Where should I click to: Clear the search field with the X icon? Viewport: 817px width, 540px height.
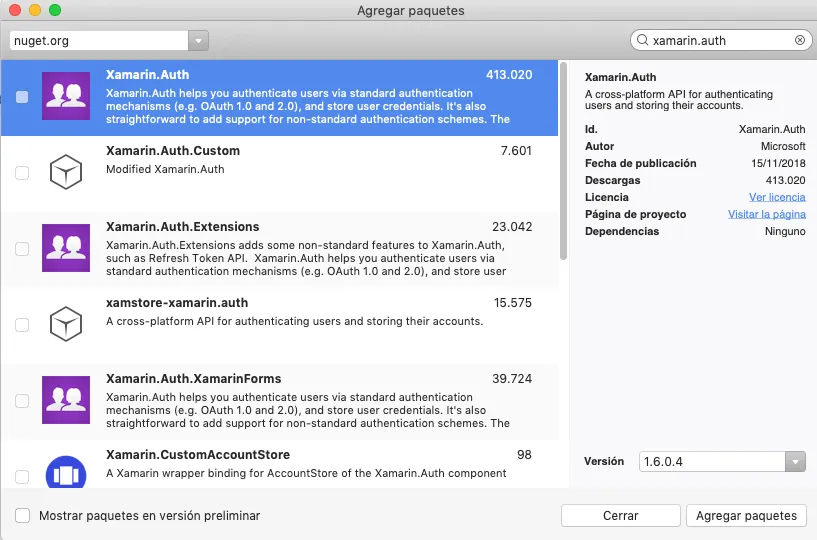[799, 41]
